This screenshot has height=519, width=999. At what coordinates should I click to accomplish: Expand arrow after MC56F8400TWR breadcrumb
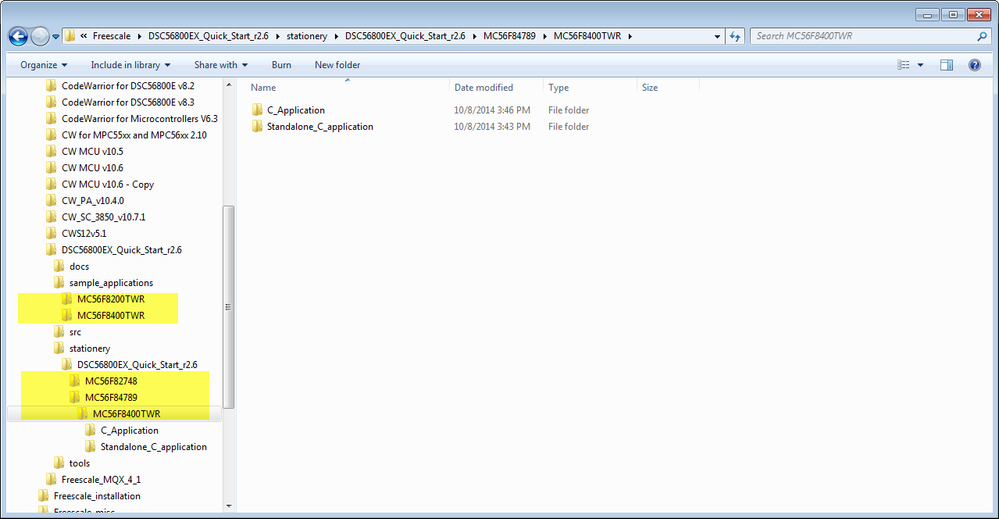coord(630,36)
